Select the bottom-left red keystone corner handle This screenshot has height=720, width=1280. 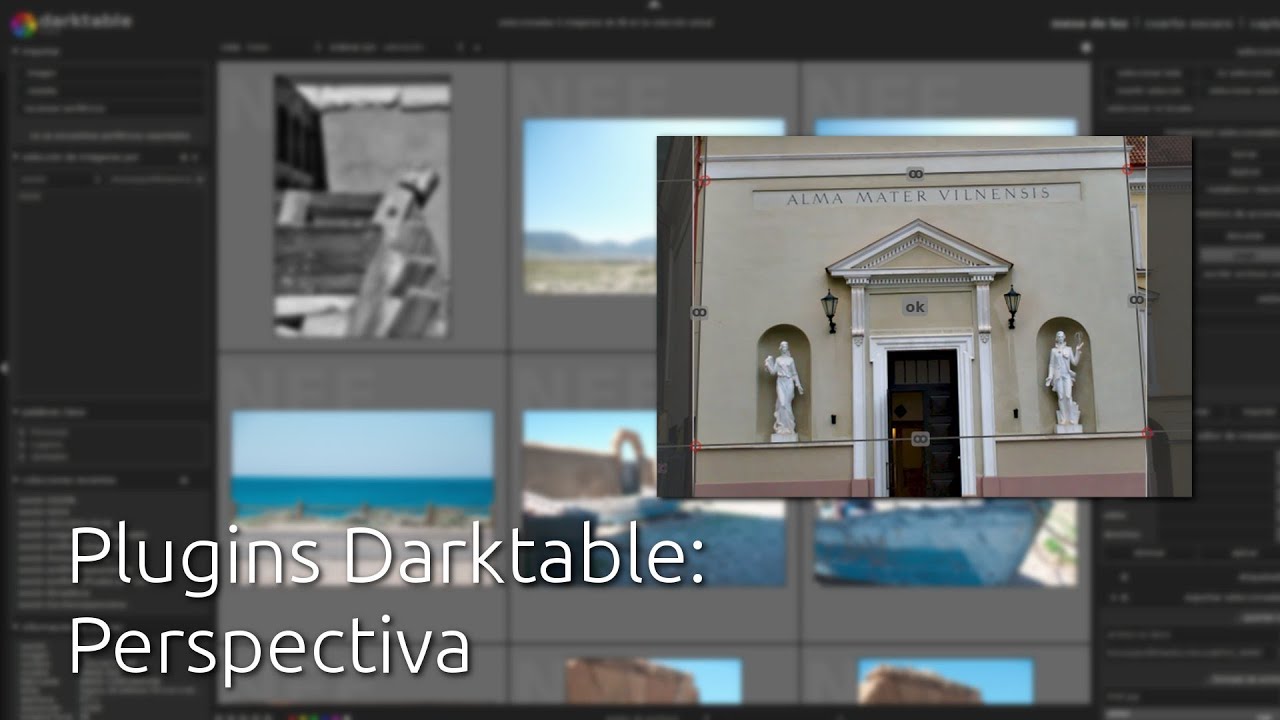tap(696, 446)
